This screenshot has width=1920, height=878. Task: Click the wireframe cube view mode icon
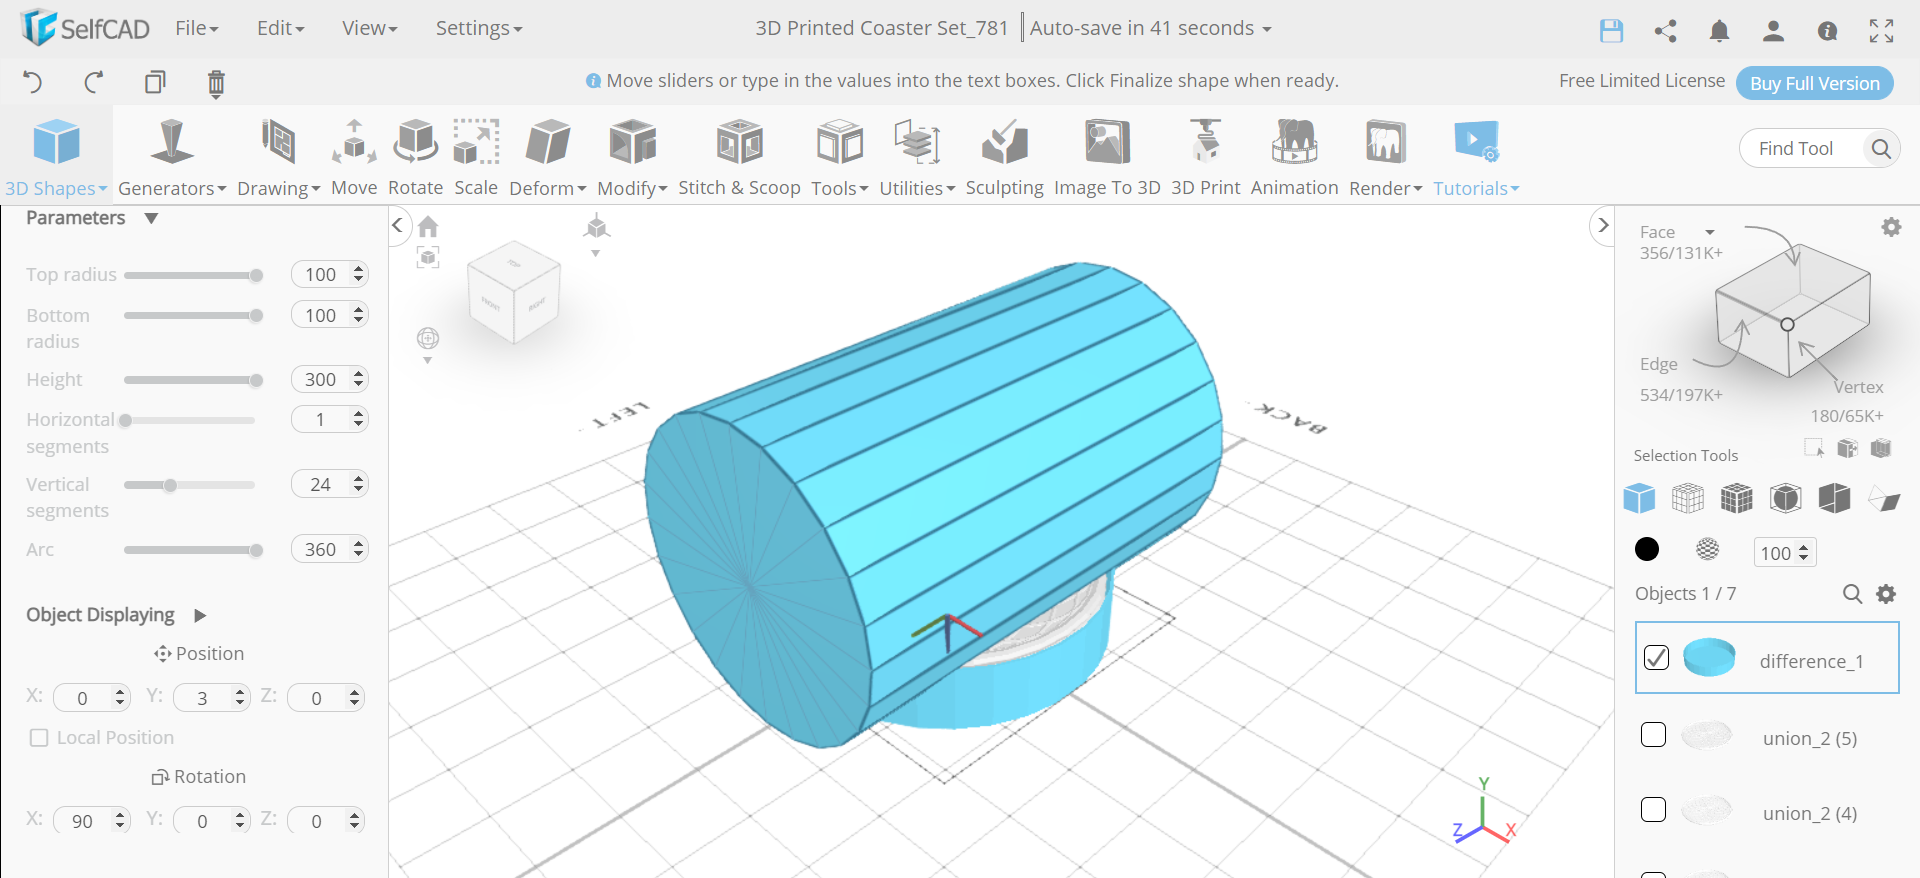pyautogui.click(x=1688, y=497)
